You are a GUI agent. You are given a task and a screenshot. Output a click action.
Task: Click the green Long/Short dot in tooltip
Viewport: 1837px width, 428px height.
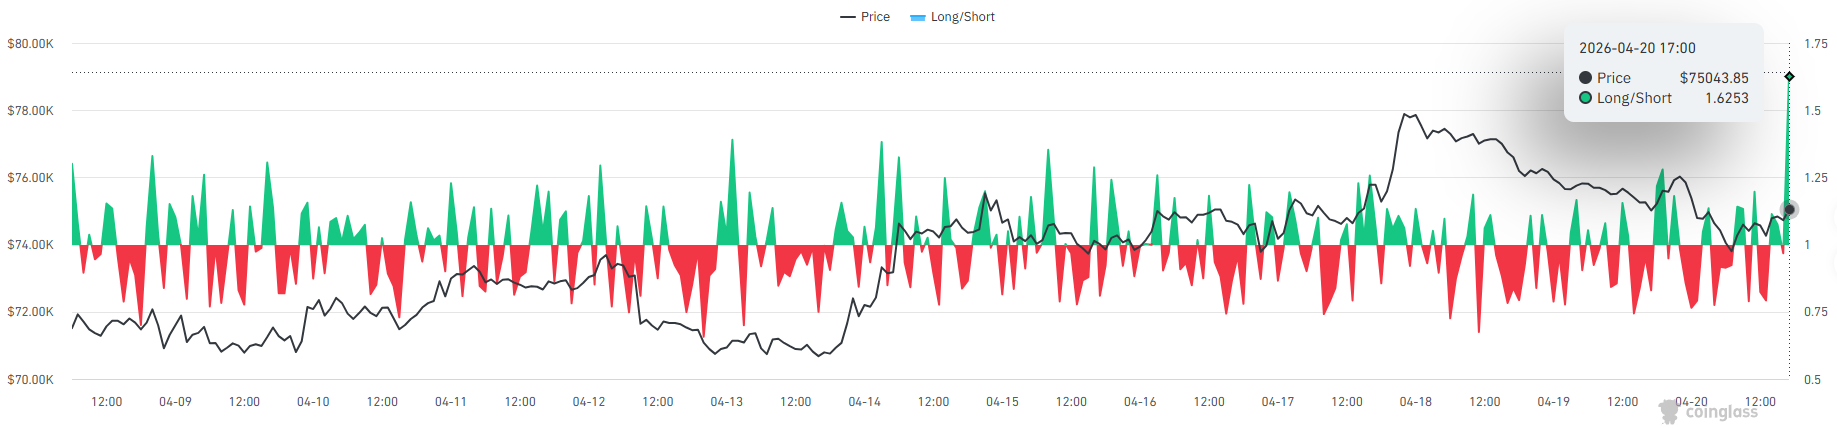point(1585,98)
